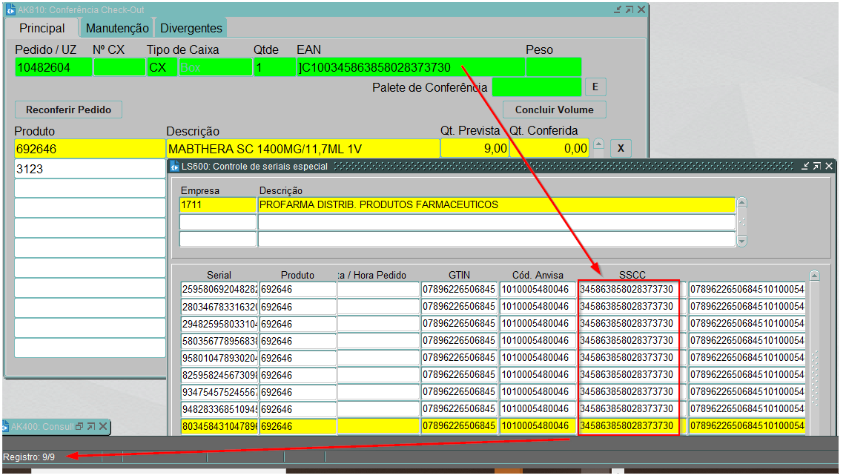Select the Produto row 3123

[x=88, y=169]
